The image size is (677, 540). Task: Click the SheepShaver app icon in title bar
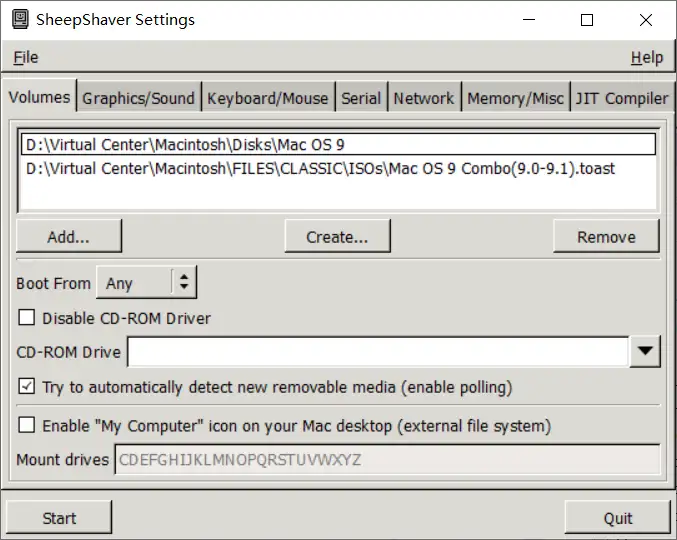tap(20, 19)
